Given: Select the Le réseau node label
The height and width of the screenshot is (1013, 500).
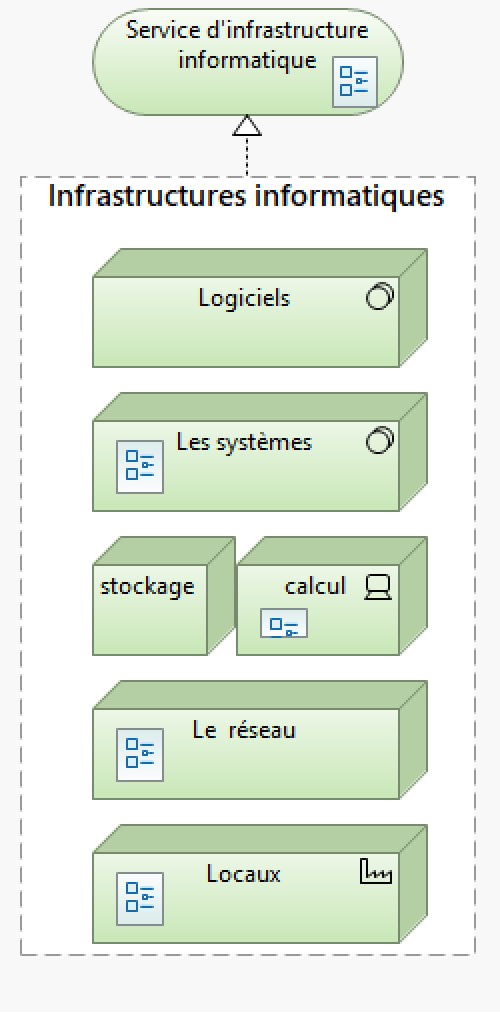Looking at the screenshot, I should point(244,730).
